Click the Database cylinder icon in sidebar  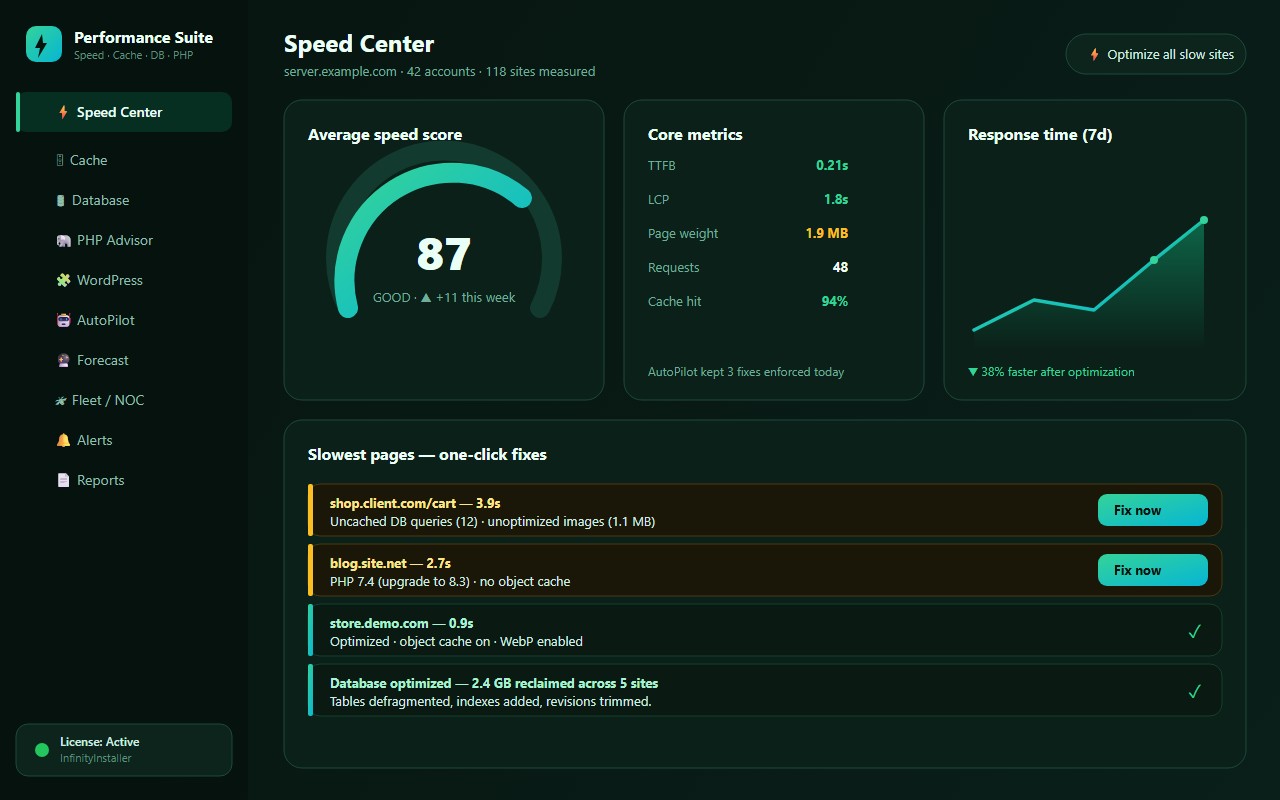coord(61,200)
